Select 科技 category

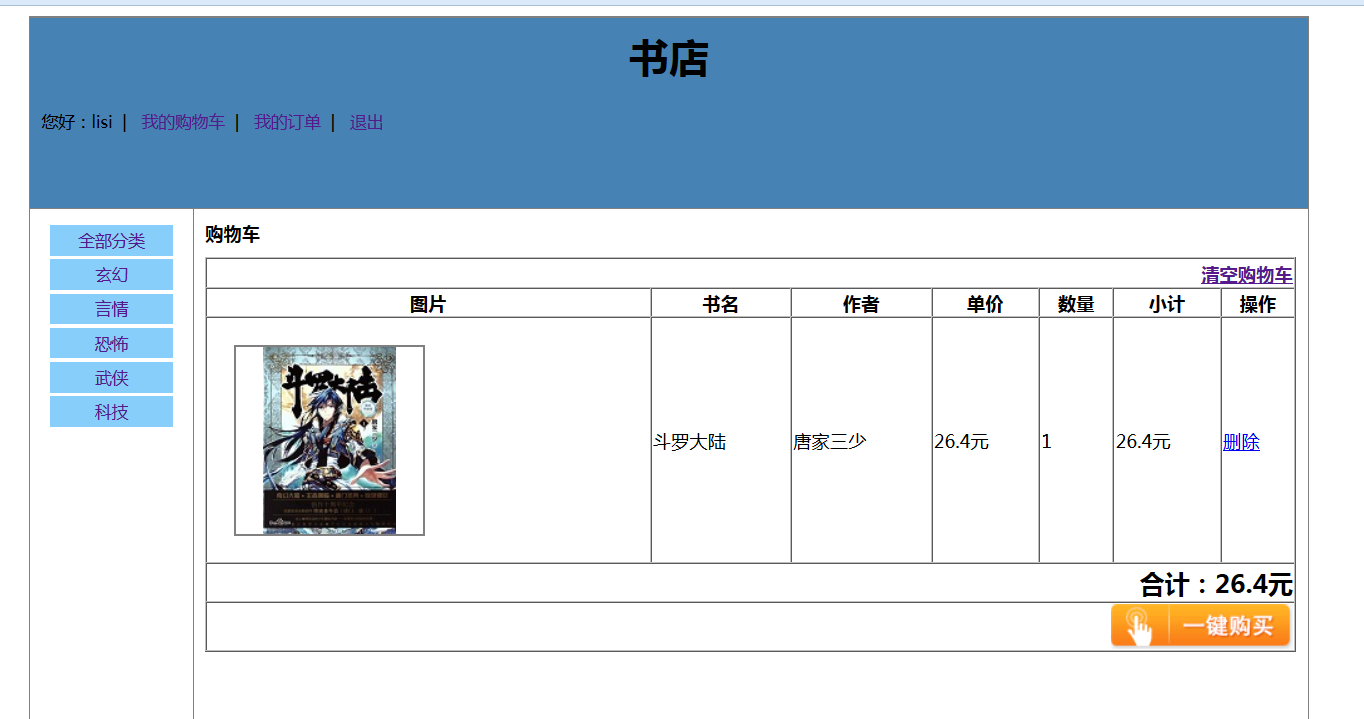111,412
